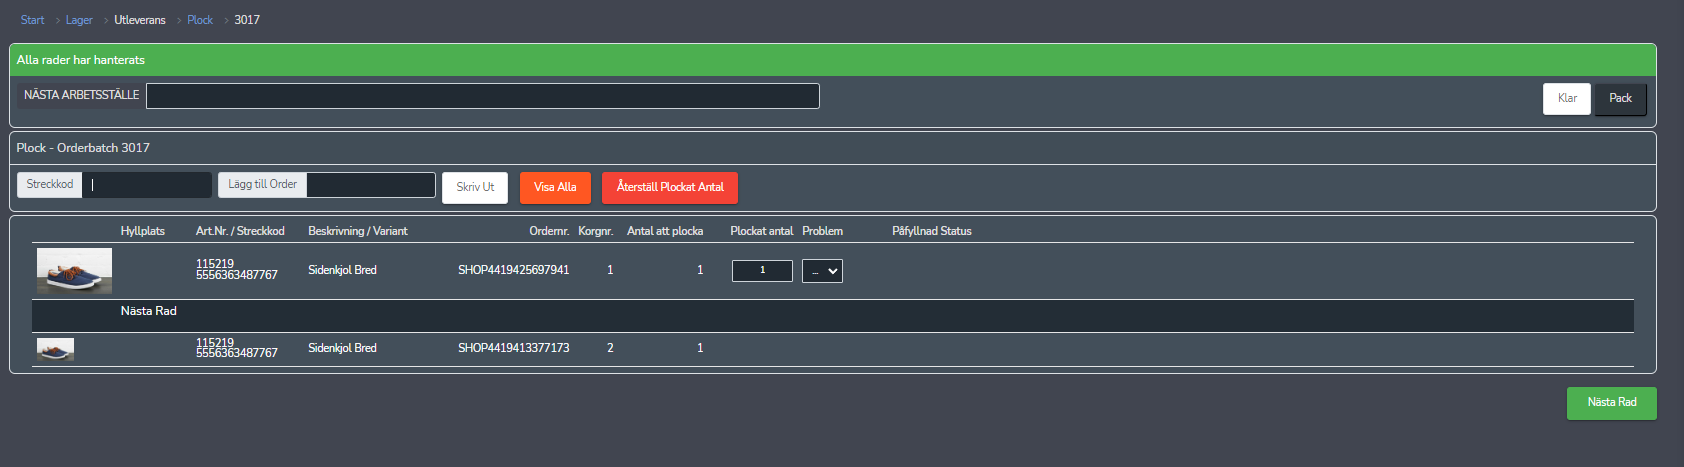Click the Ordernr. column header
The image size is (1684, 467).
coord(549,231)
